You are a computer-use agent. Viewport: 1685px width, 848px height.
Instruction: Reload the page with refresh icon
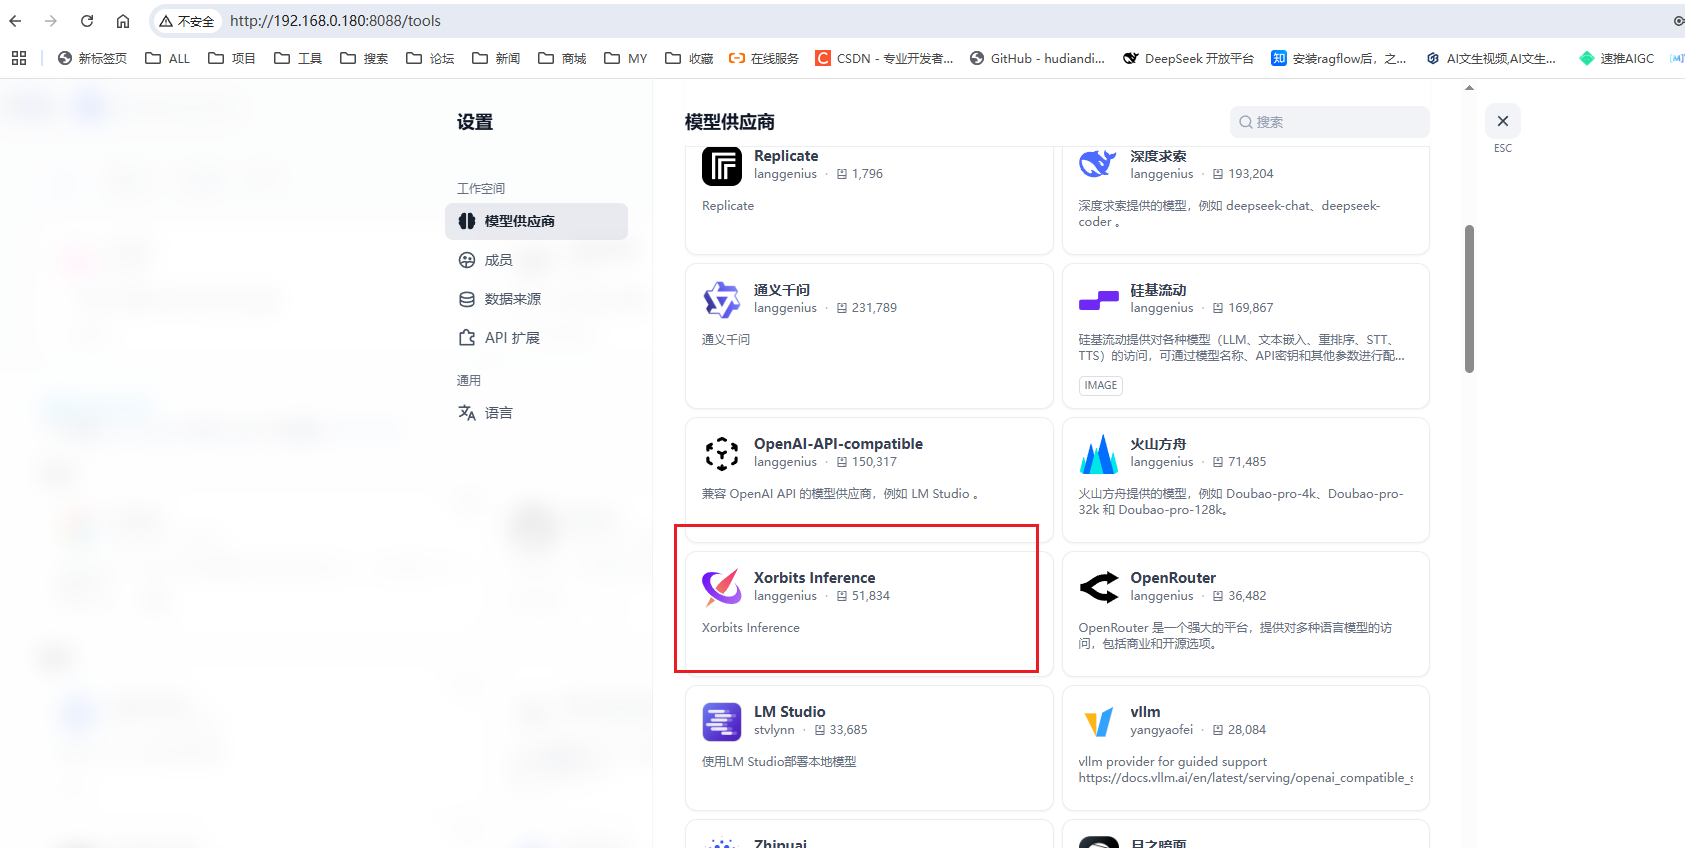tap(87, 21)
